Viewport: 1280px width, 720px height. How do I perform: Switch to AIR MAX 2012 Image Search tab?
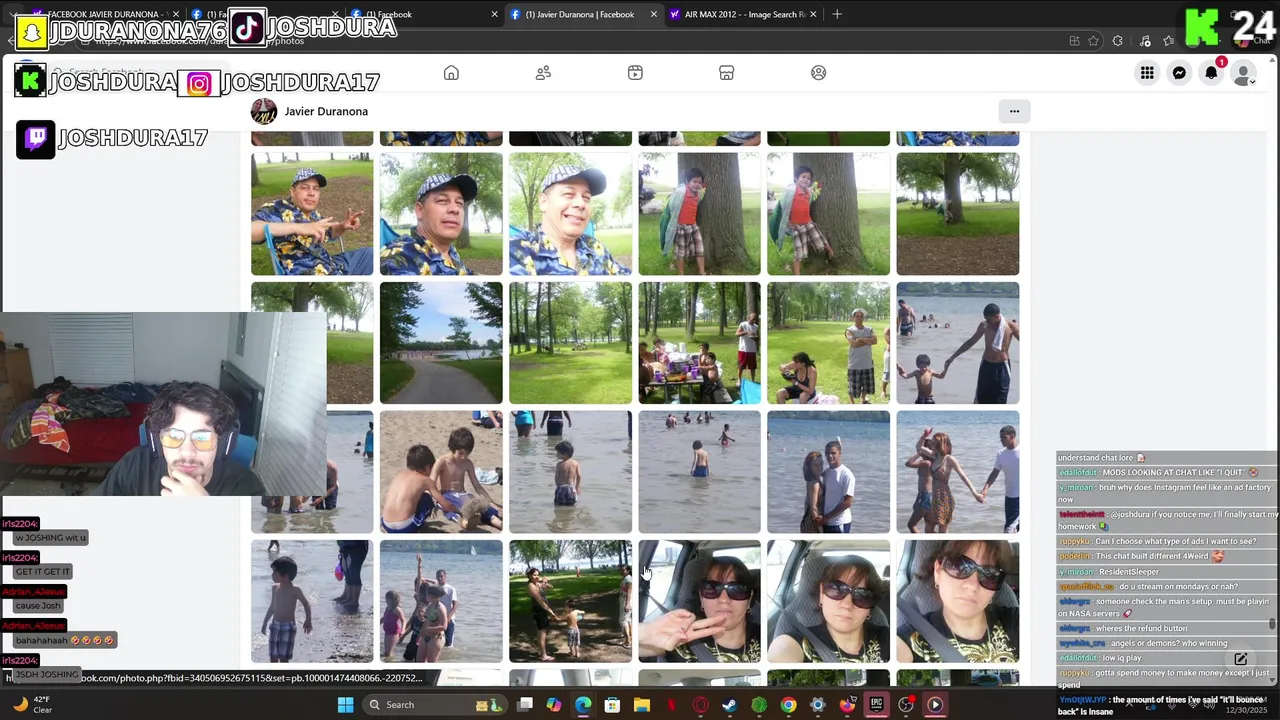click(745, 14)
